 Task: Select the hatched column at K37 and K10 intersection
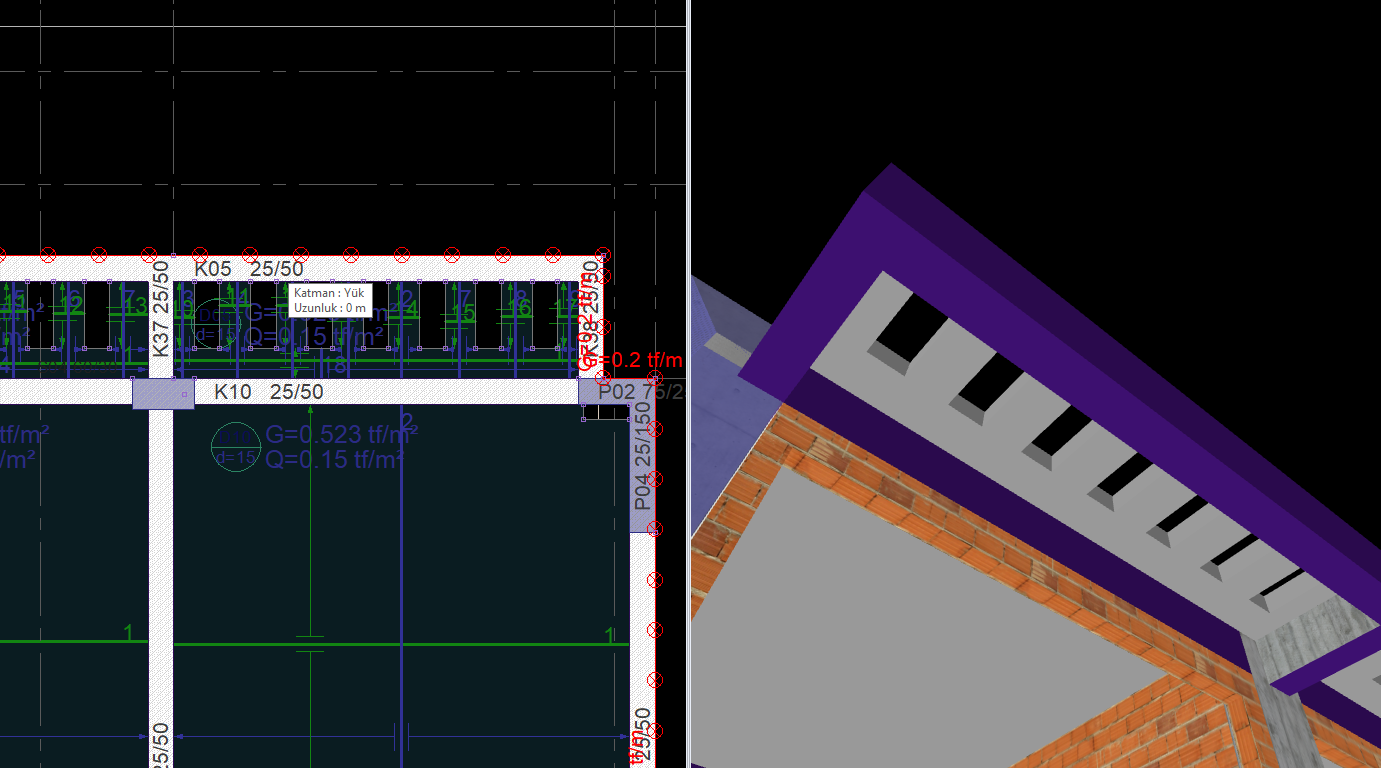coord(164,393)
